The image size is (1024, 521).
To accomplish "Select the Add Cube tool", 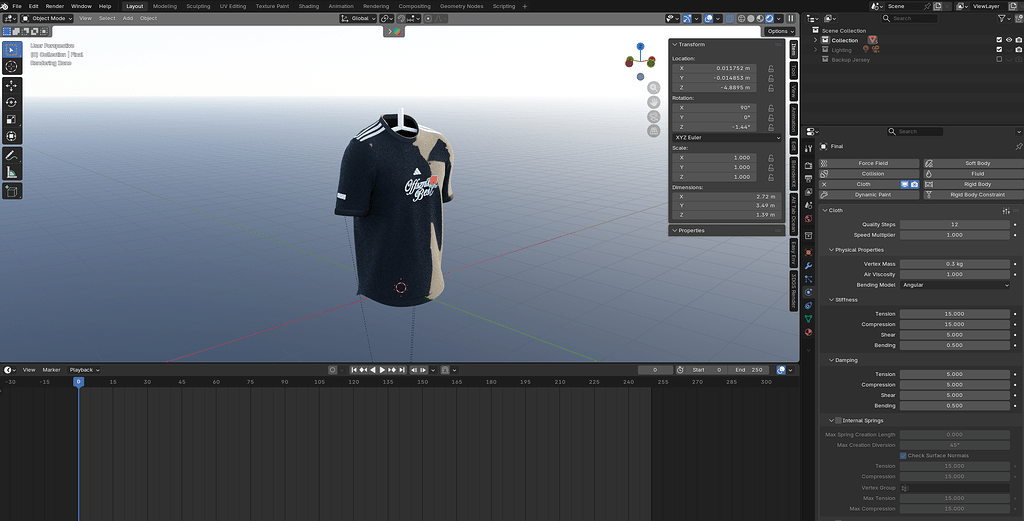I will pyautogui.click(x=12, y=191).
